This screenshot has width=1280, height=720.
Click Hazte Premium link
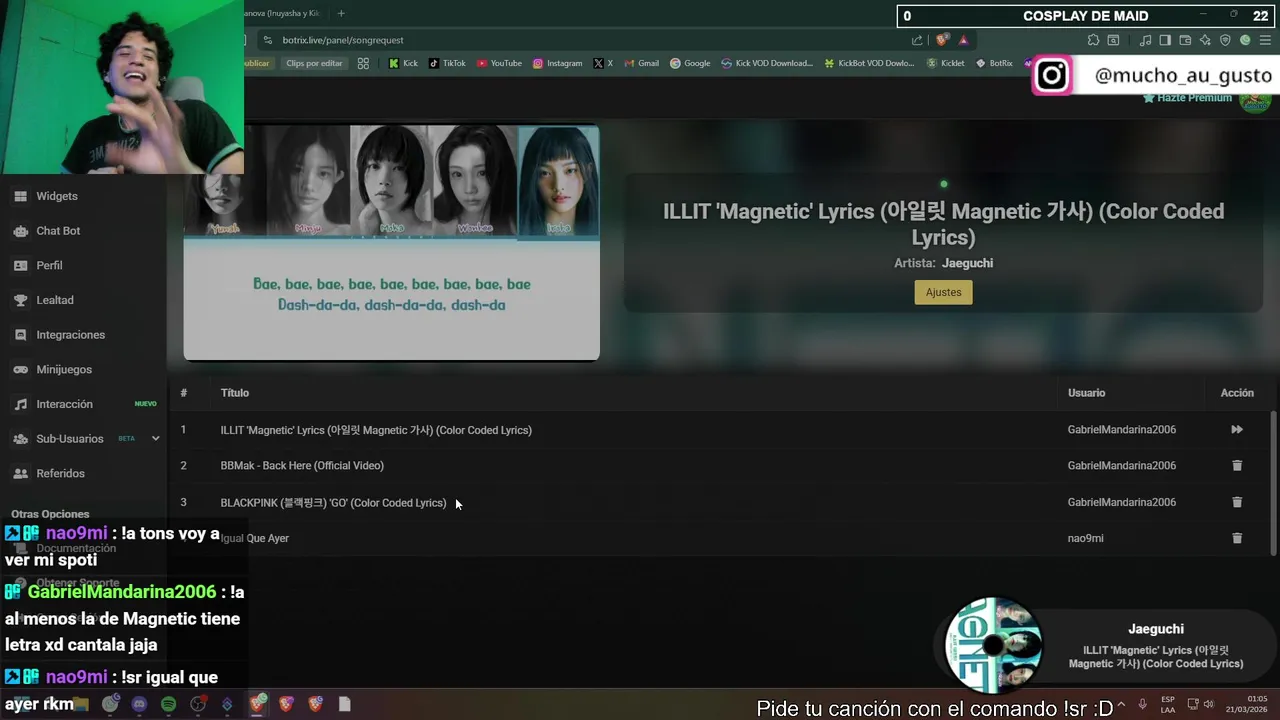click(x=1187, y=98)
